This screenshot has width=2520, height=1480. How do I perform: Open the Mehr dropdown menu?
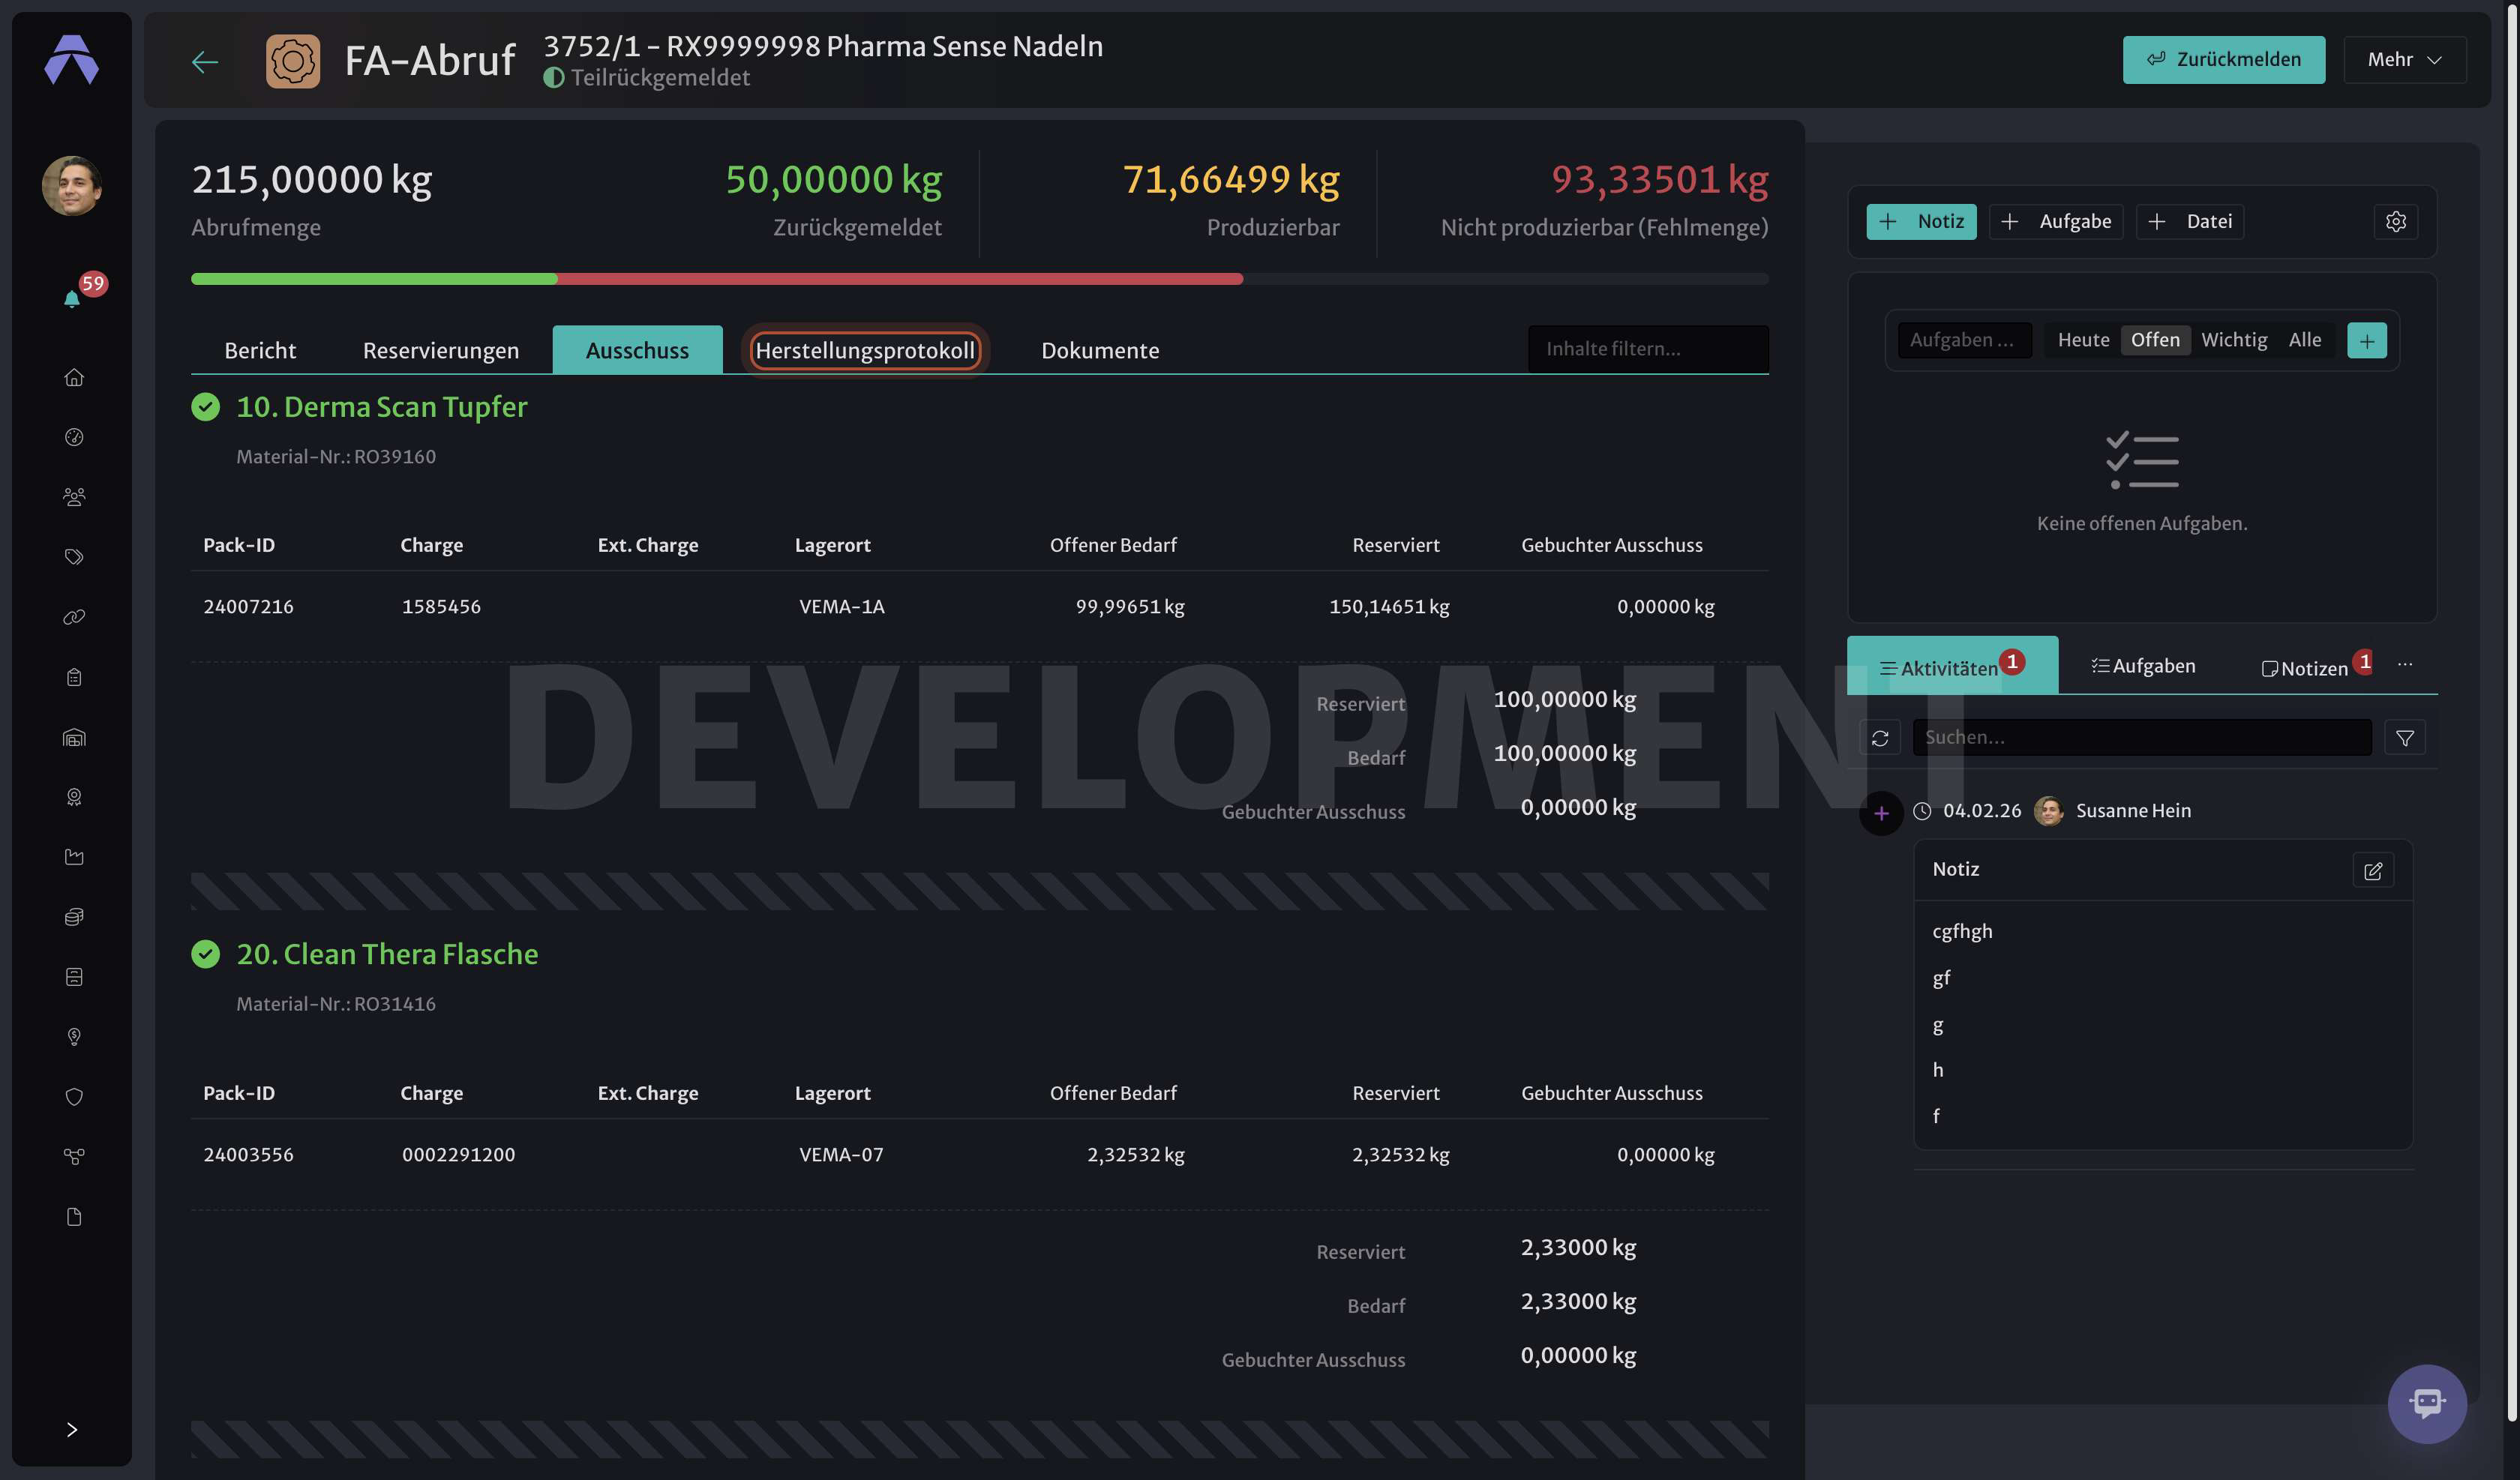click(2405, 60)
